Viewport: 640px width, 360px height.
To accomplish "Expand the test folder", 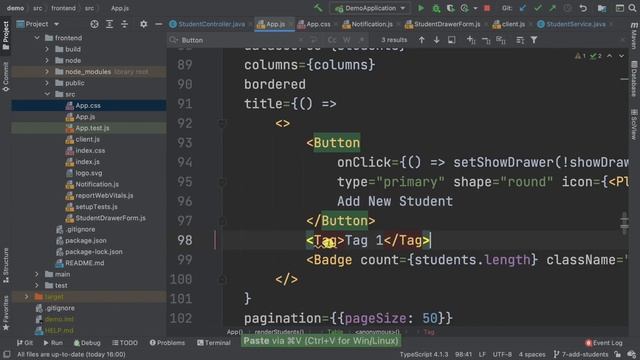I will [x=37, y=286].
